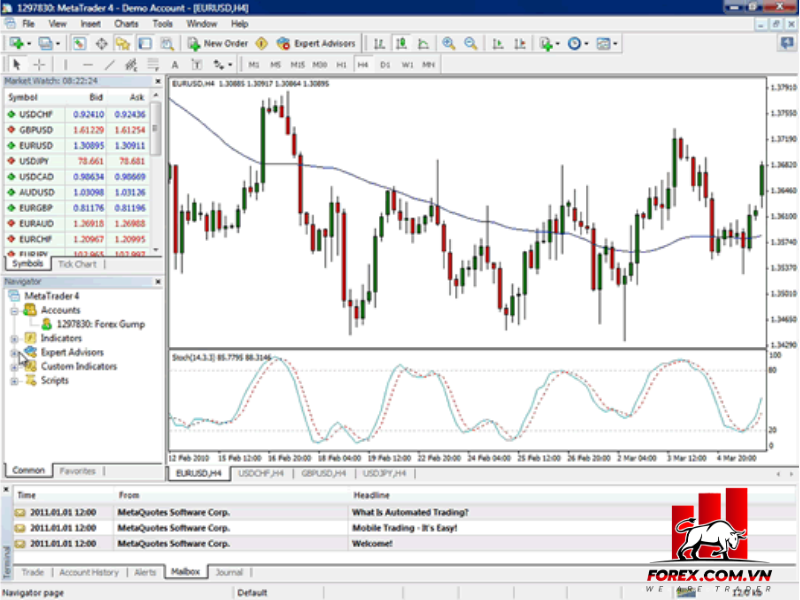The height and width of the screenshot is (600, 800).
Task: Switch to the Journal terminal tab
Action: 229,572
